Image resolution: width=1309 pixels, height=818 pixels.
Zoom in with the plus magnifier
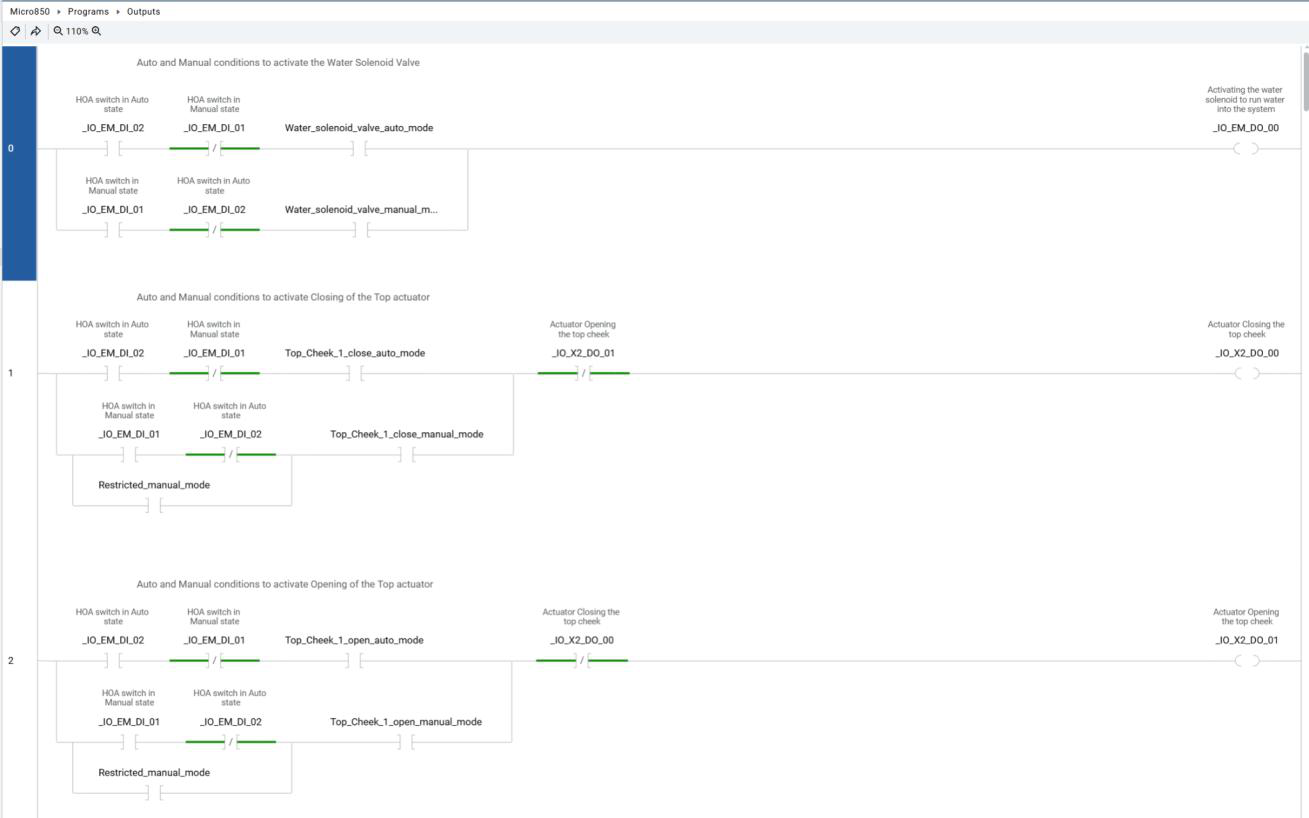point(96,31)
